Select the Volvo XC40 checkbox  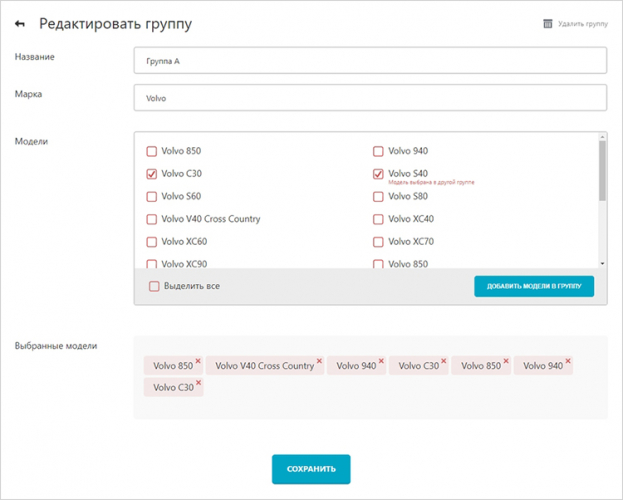tap(378, 219)
